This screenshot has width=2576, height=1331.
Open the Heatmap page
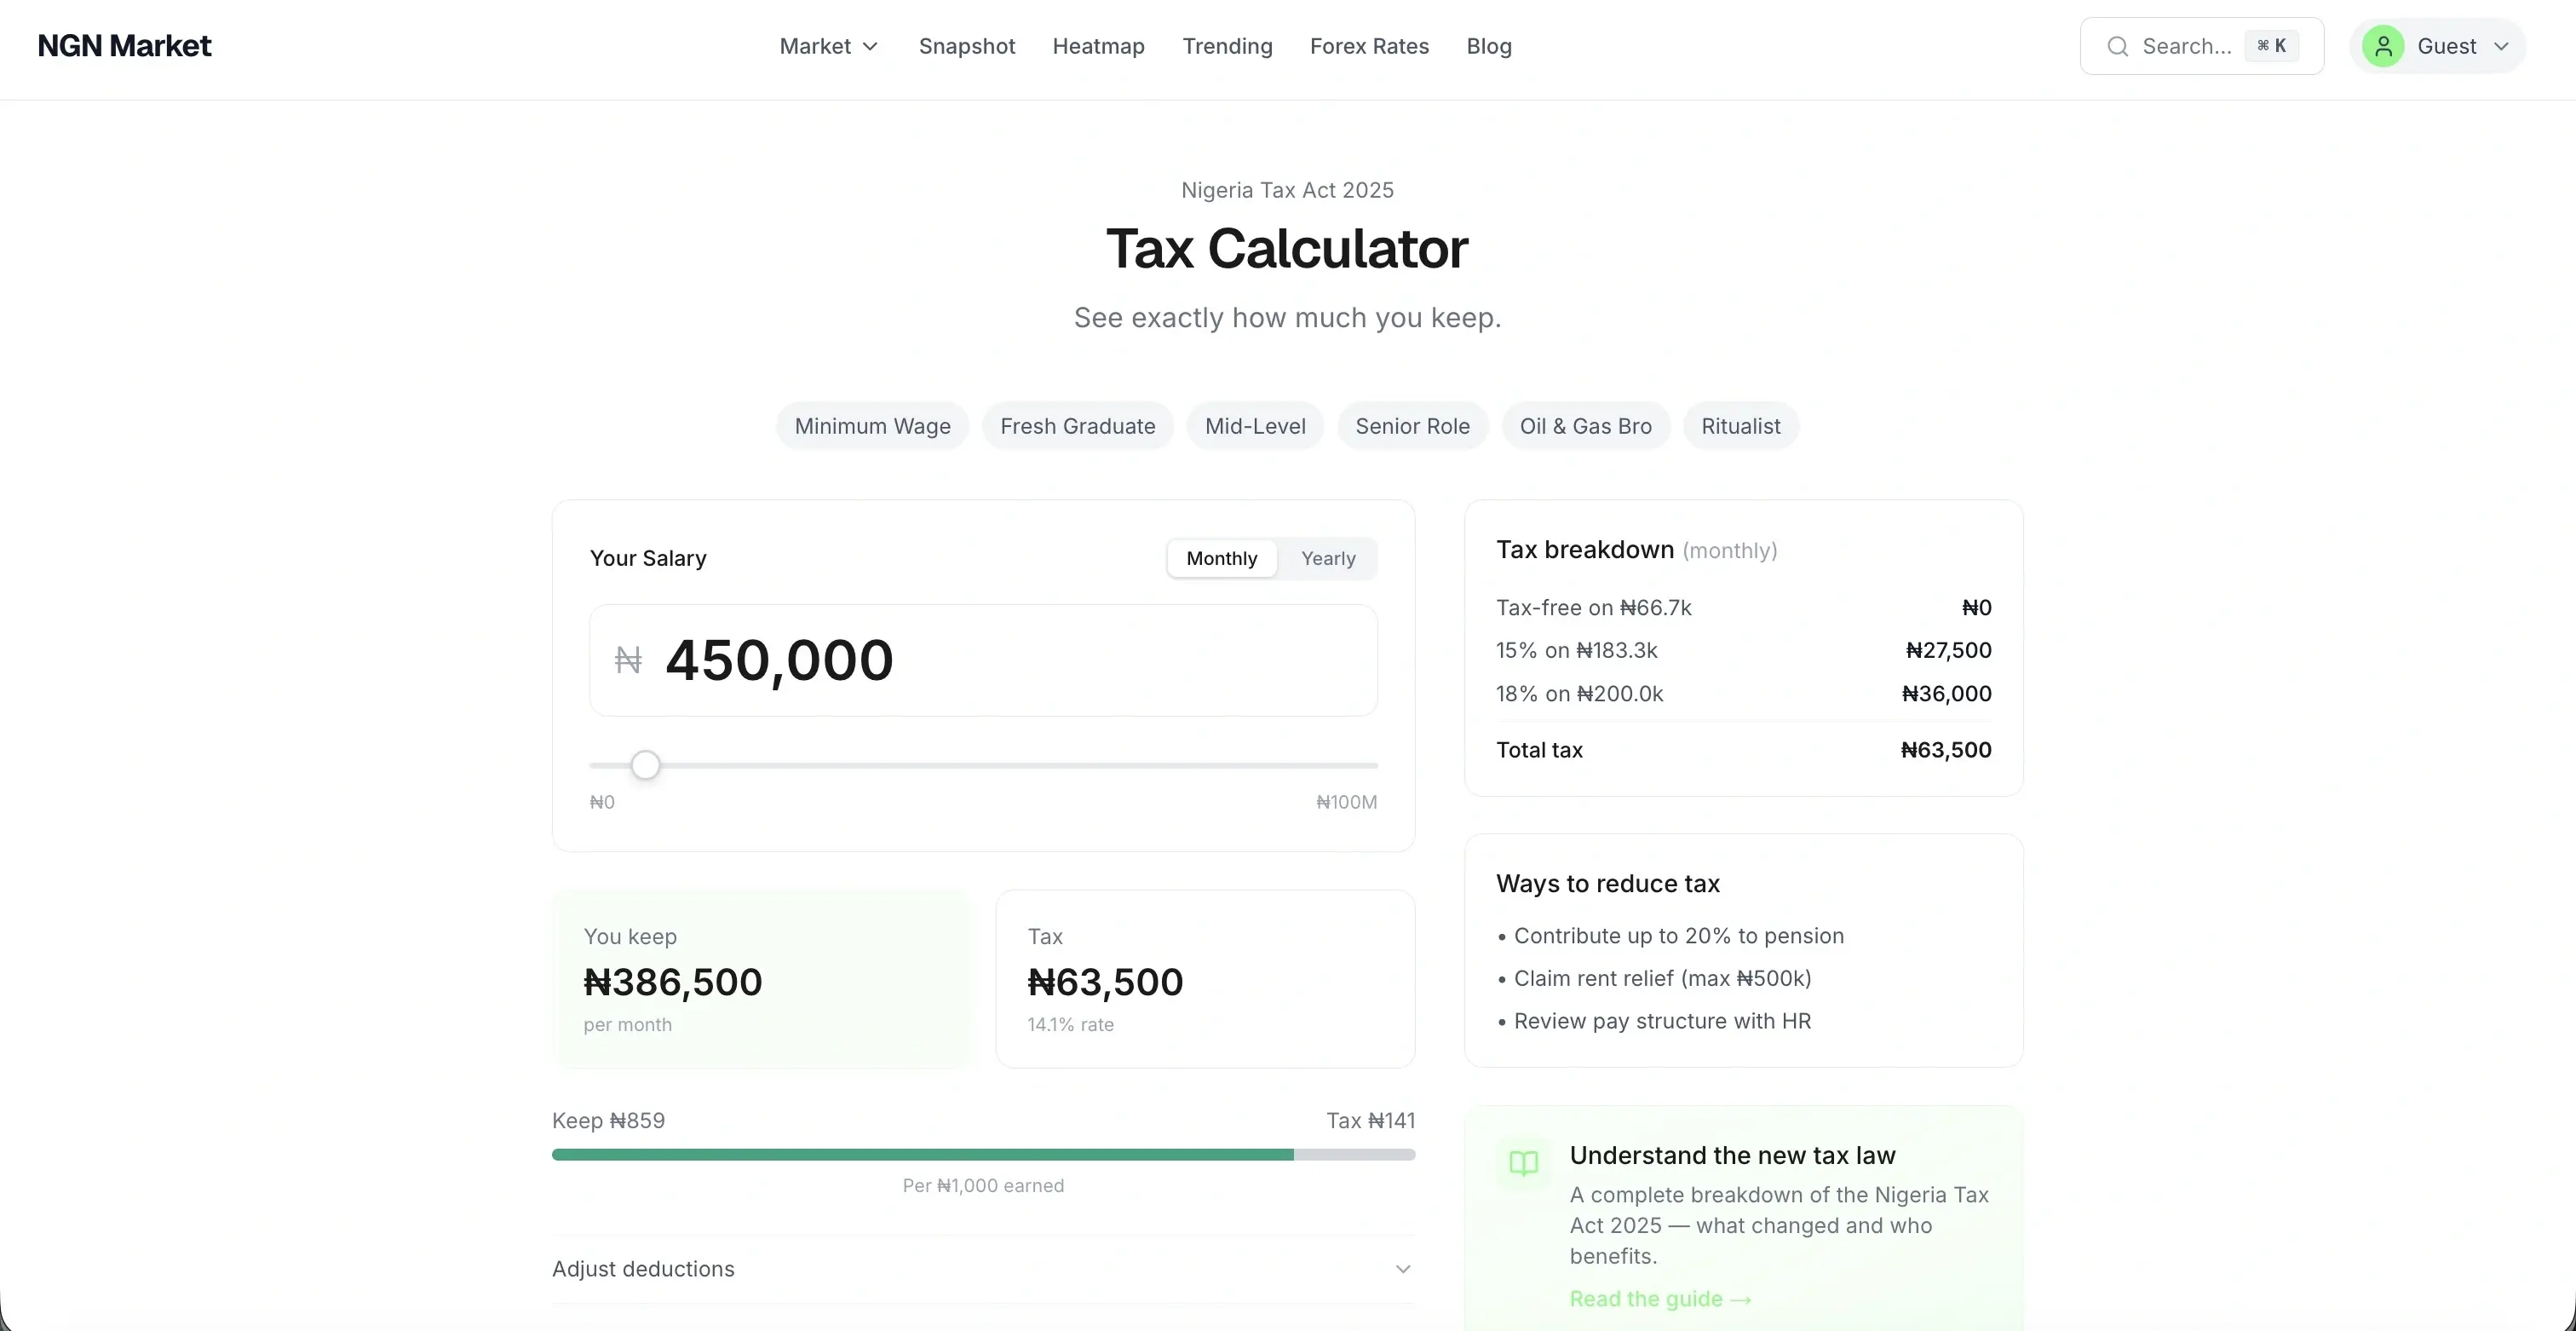[1098, 46]
